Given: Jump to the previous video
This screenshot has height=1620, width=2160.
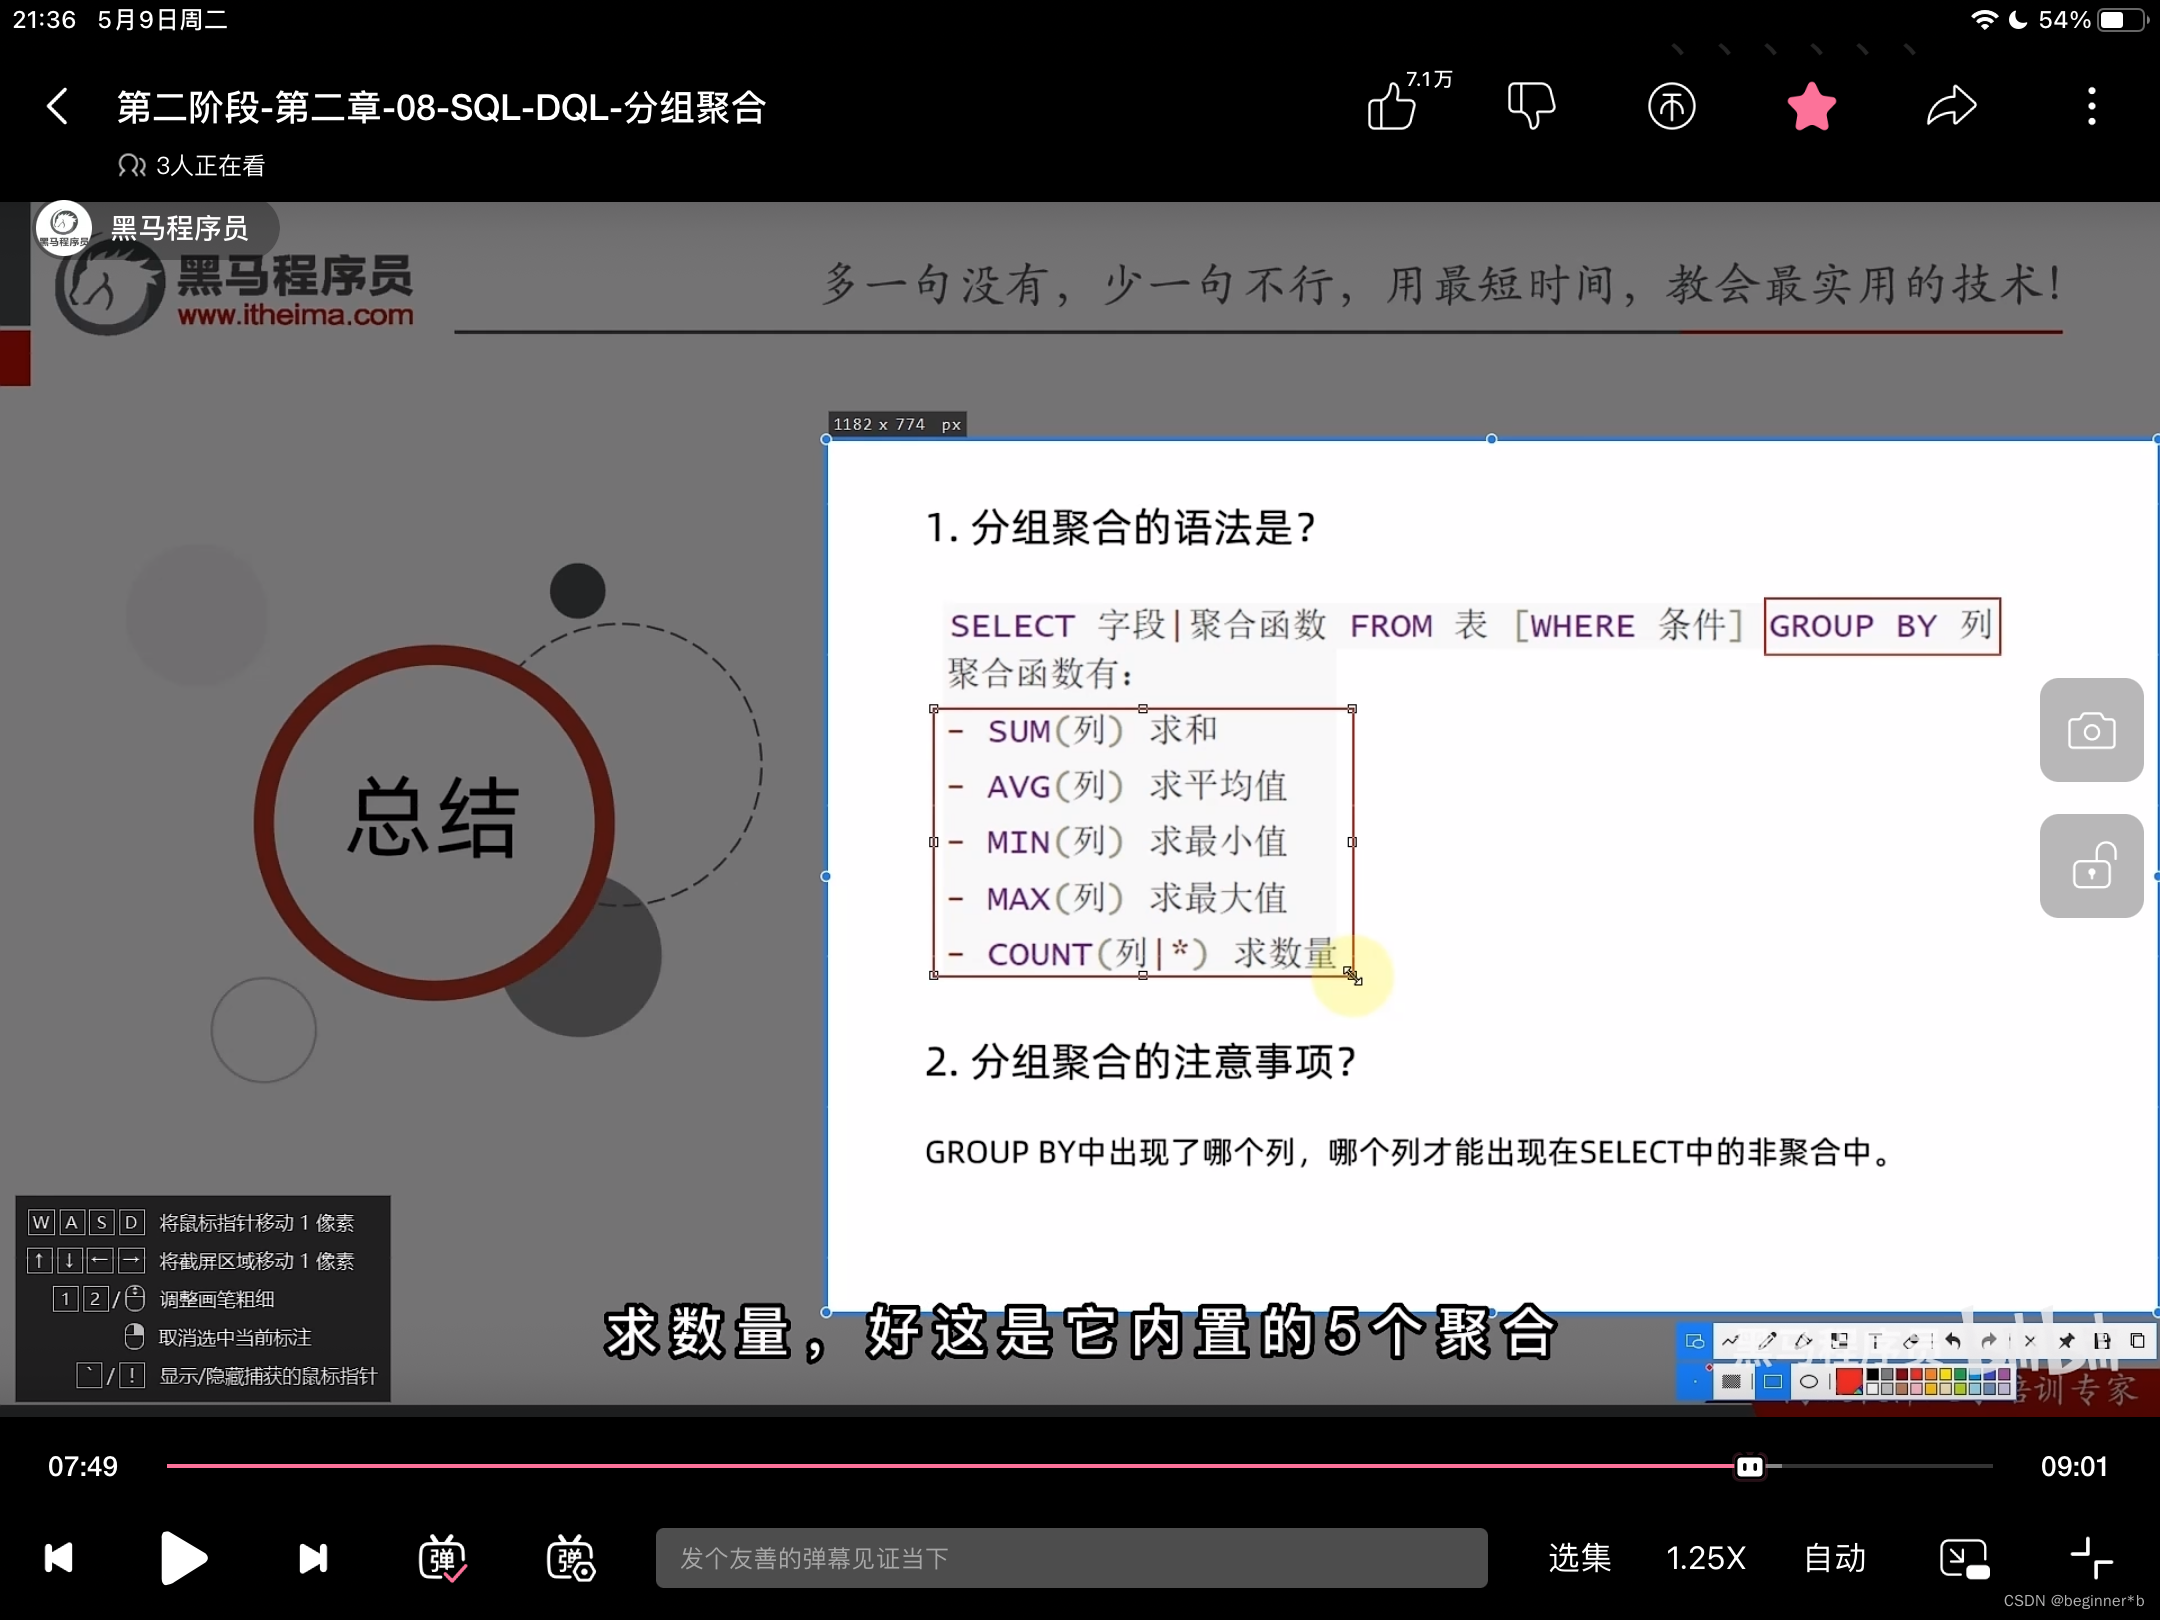Looking at the screenshot, I should [x=59, y=1558].
